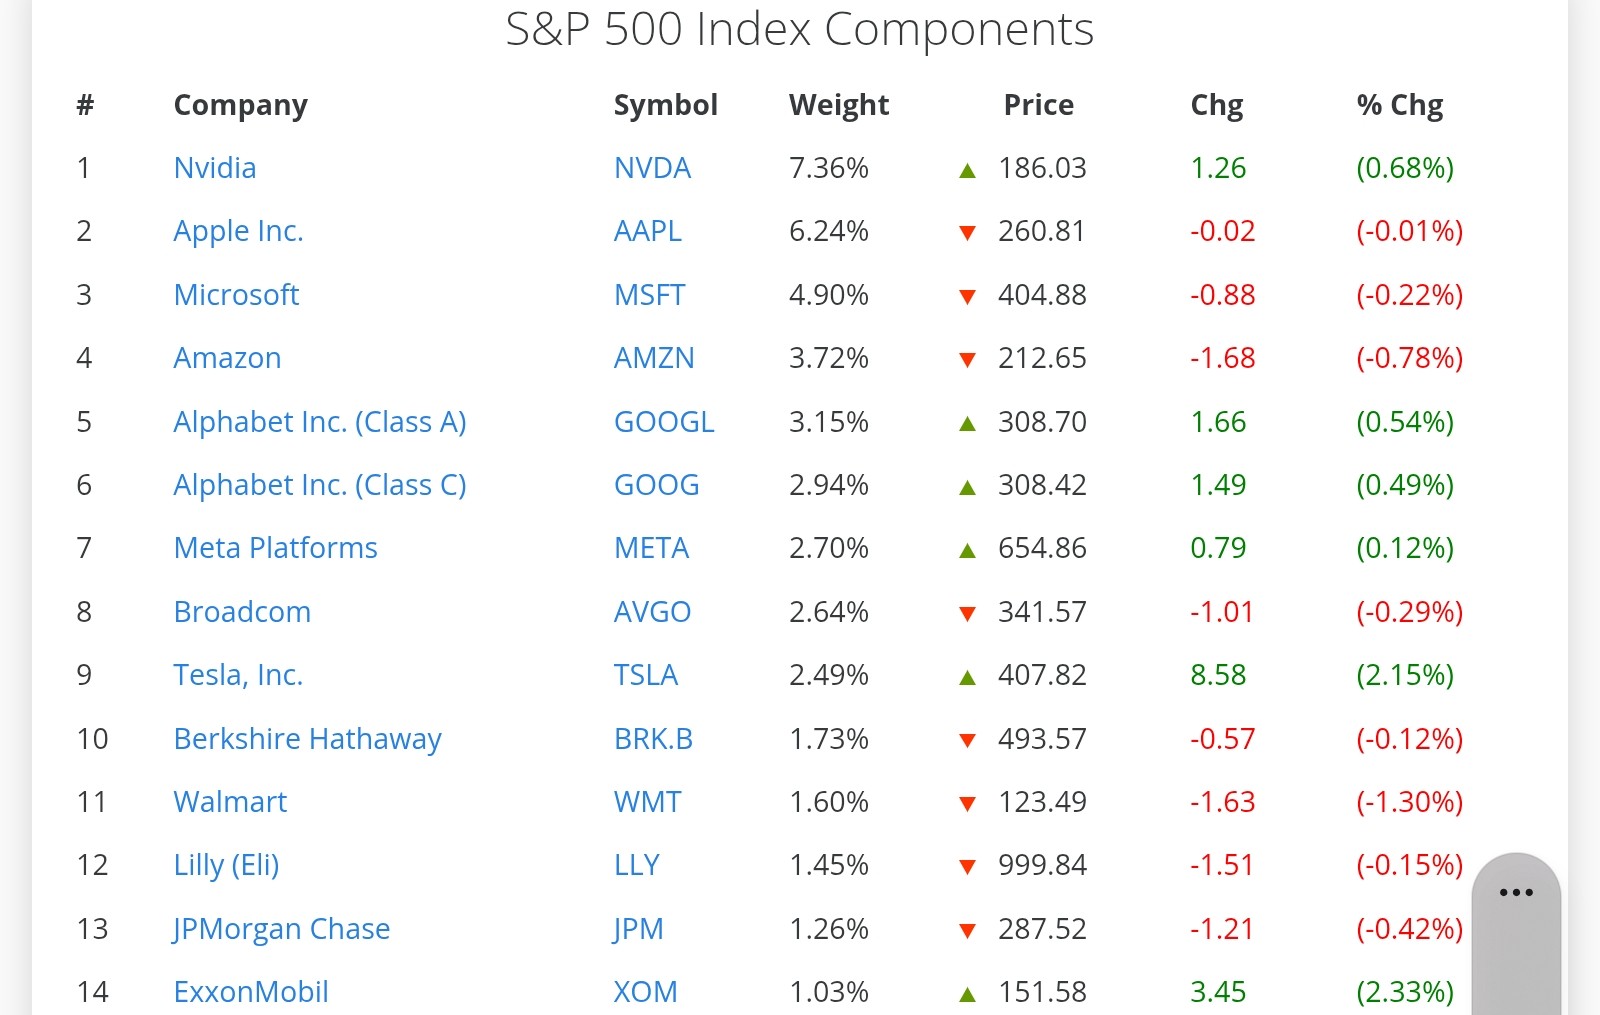Click the red down arrow beside Apple price

point(967,233)
